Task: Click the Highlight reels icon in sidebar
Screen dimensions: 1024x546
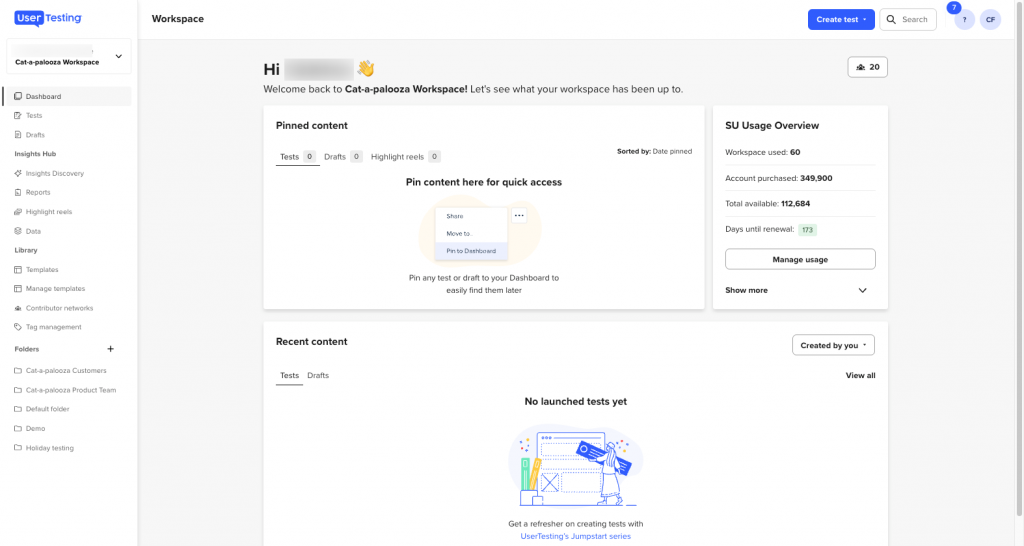Action: pyautogui.click(x=18, y=212)
